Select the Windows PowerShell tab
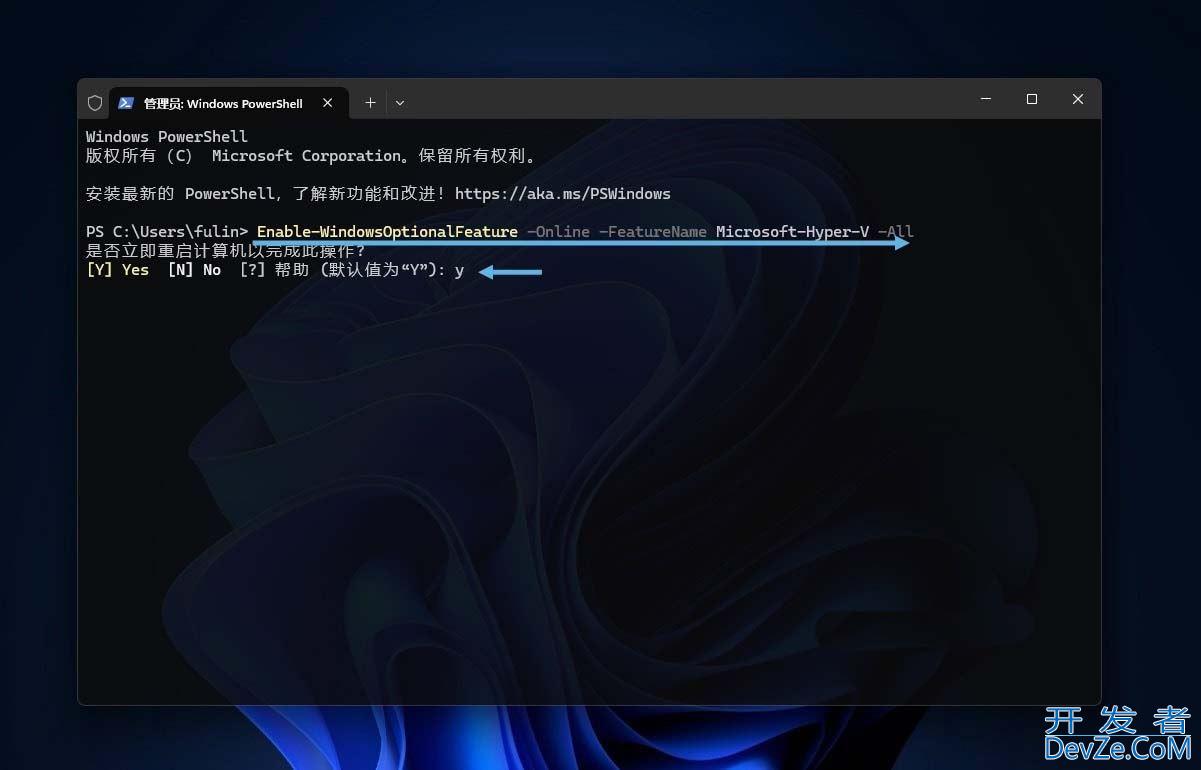Viewport: 1201px width, 770px height. pyautogui.click(x=229, y=103)
